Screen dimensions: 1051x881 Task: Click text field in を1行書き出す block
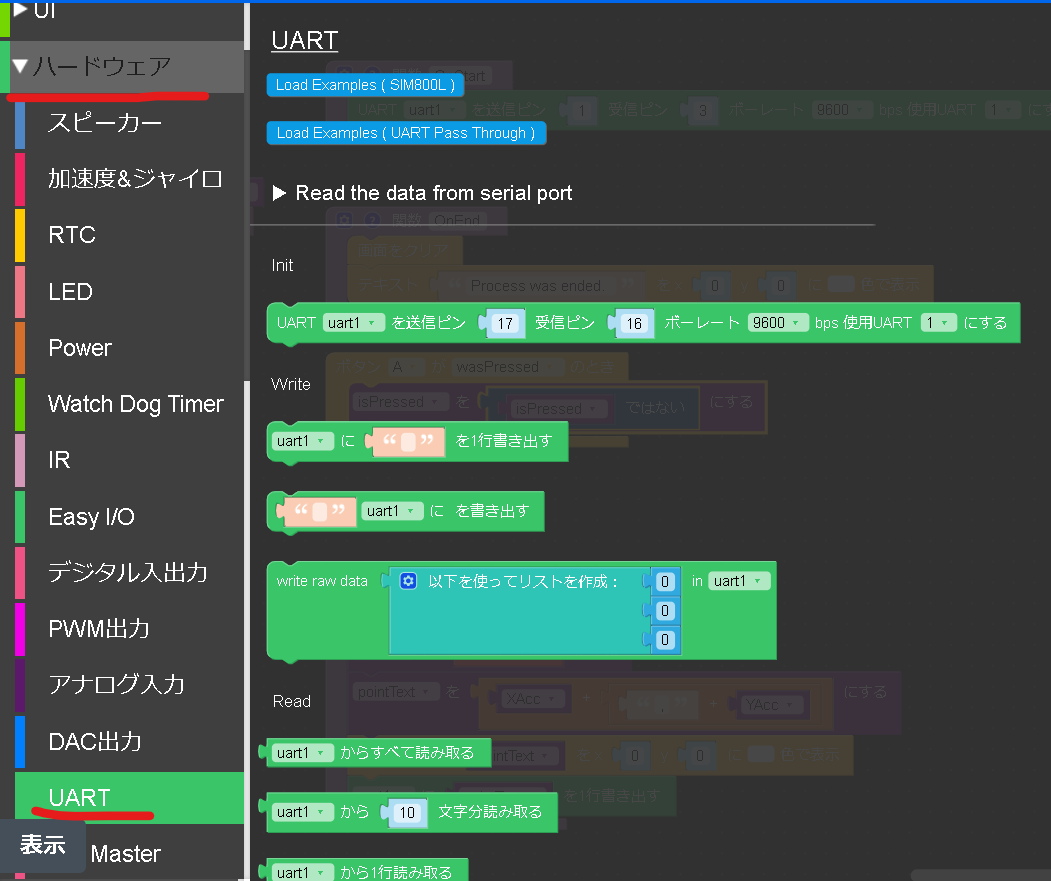pos(408,442)
